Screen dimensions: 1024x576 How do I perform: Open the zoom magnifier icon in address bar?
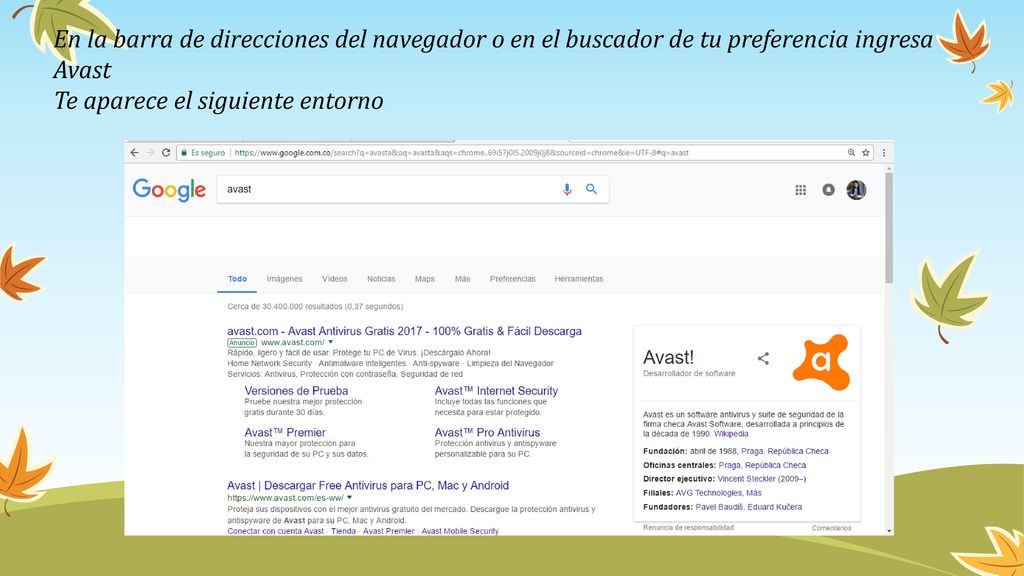coord(852,153)
